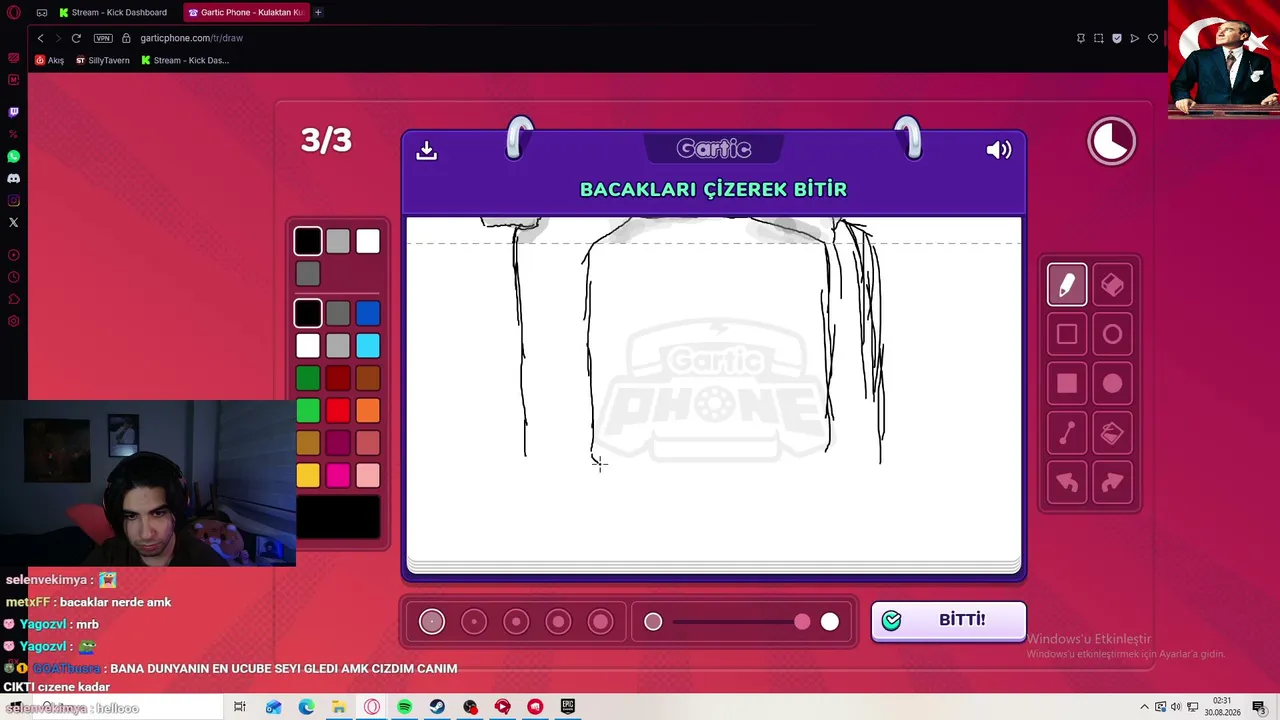The image size is (1280, 720).
Task: Select the pen drawing tool
Action: coord(1067,285)
